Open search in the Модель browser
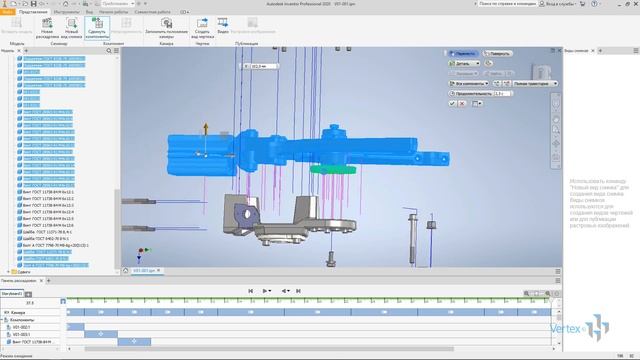Viewport: 640px width, 360px height. [x=109, y=51]
